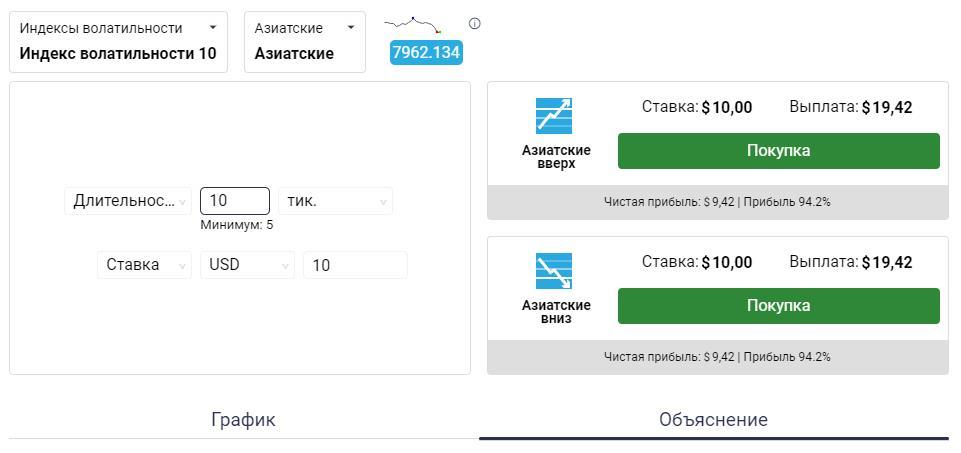Click the Азиатские вниз contract label

[x=556, y=312]
